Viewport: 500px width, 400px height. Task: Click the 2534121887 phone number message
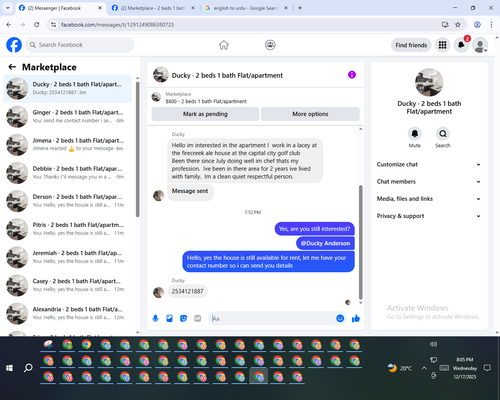click(x=187, y=291)
